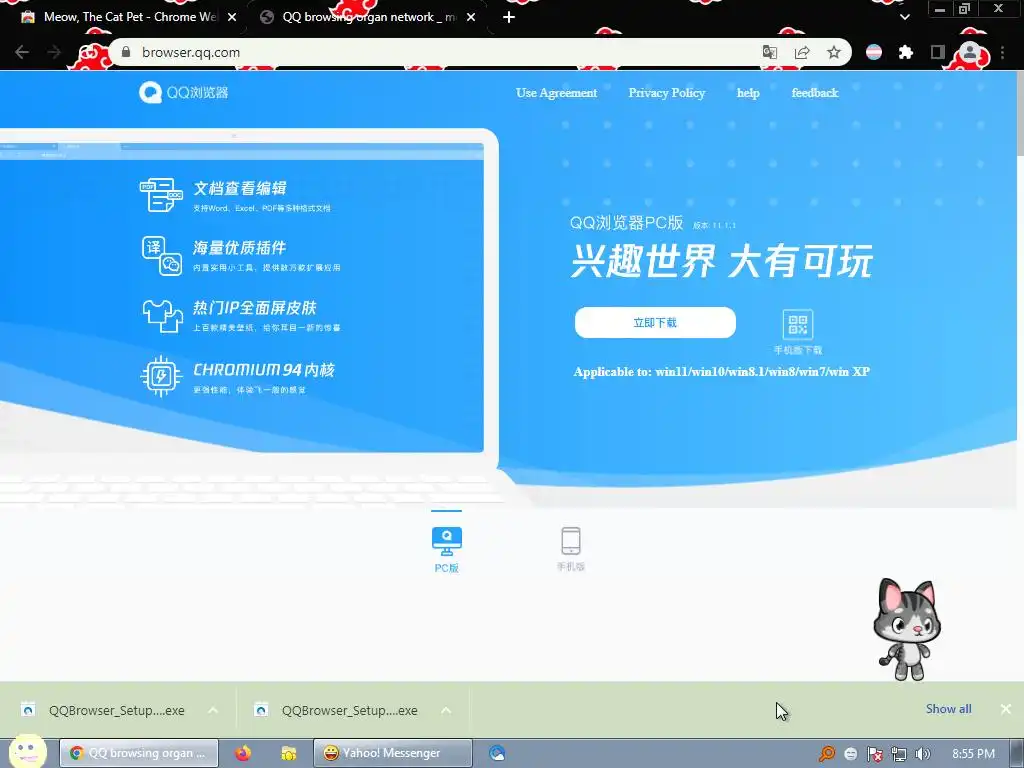Screen dimensions: 1024x768
Task: Click the 8:55 PM clock
Action: coord(973,754)
